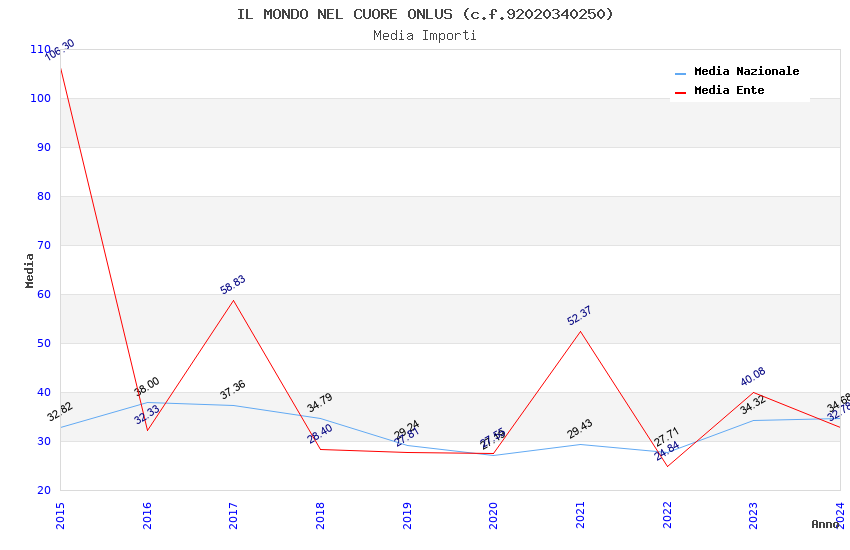Screen dimensions: 850x550
Task: Click the red Media Ente legend swatch
Action: tap(680, 93)
